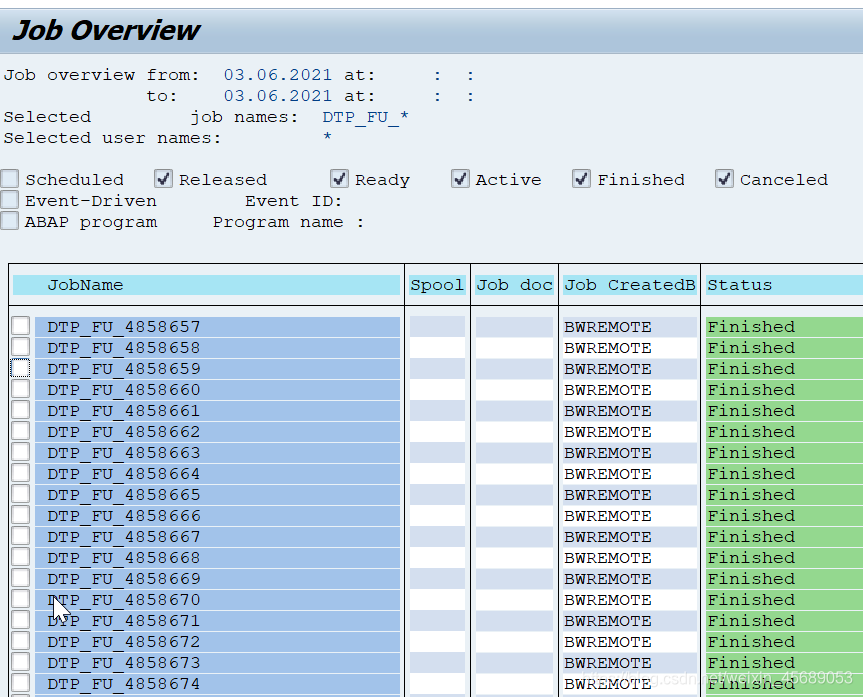
Task: Uncheck the Ready status checkbox
Action: tap(340, 179)
